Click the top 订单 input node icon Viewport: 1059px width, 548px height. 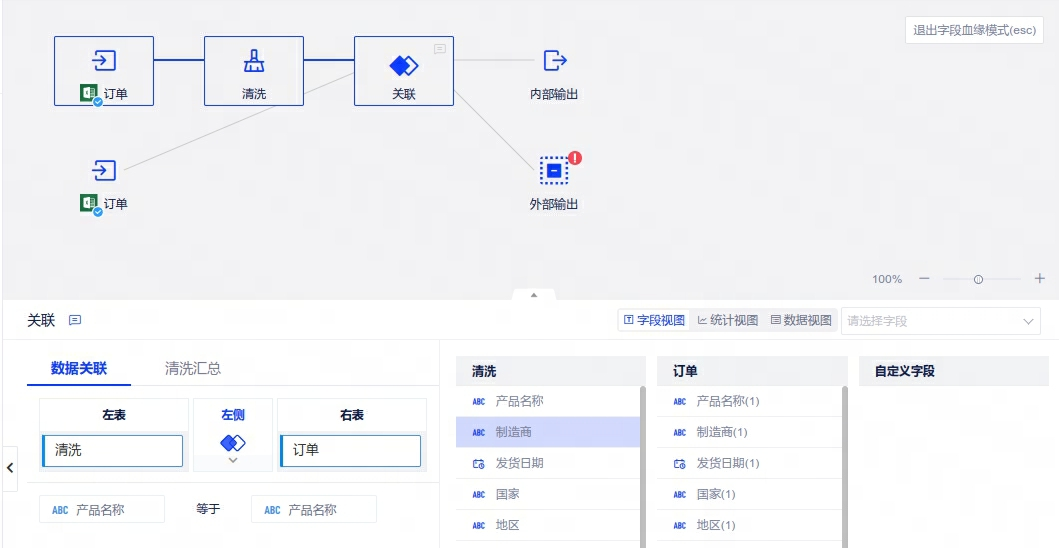[x=104, y=61]
